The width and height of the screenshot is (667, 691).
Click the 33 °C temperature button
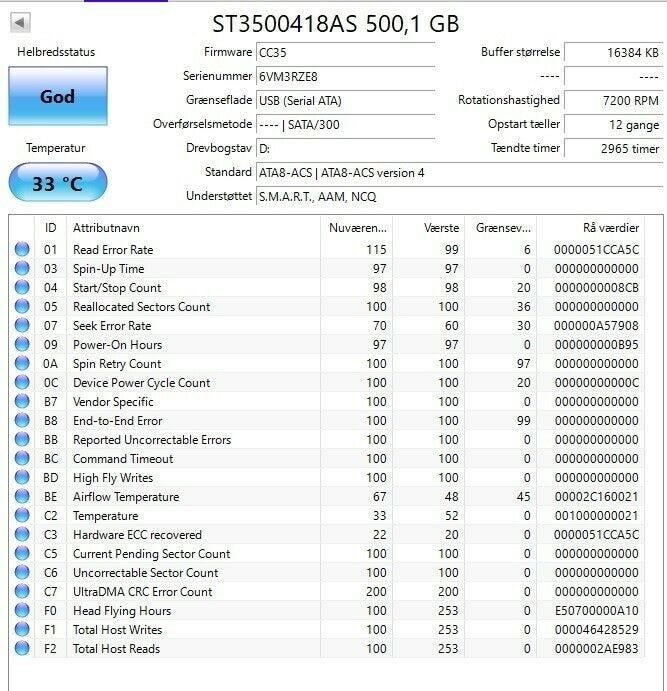click(x=58, y=182)
